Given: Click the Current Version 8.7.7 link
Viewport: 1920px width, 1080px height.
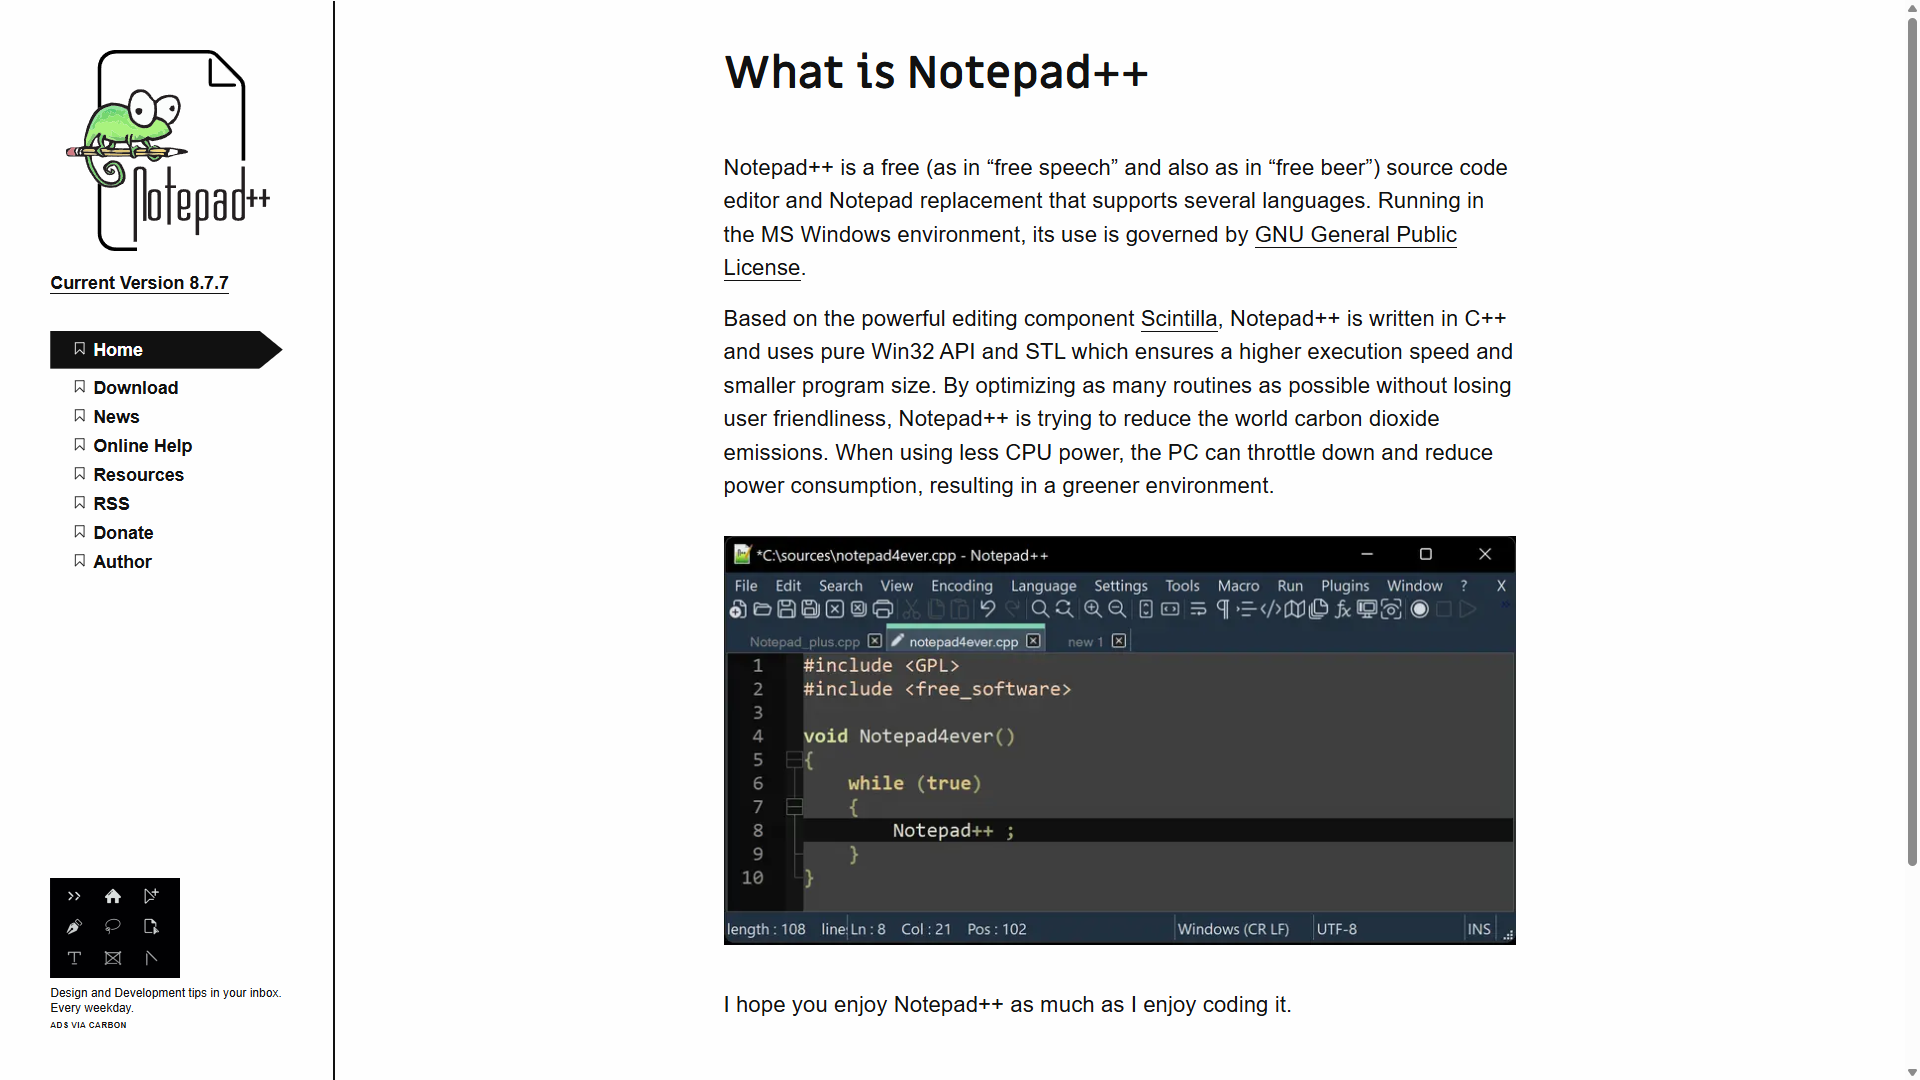Looking at the screenshot, I should click(x=139, y=283).
